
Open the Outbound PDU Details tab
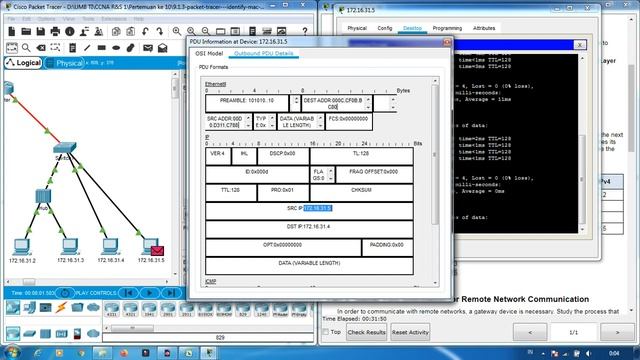point(264,53)
